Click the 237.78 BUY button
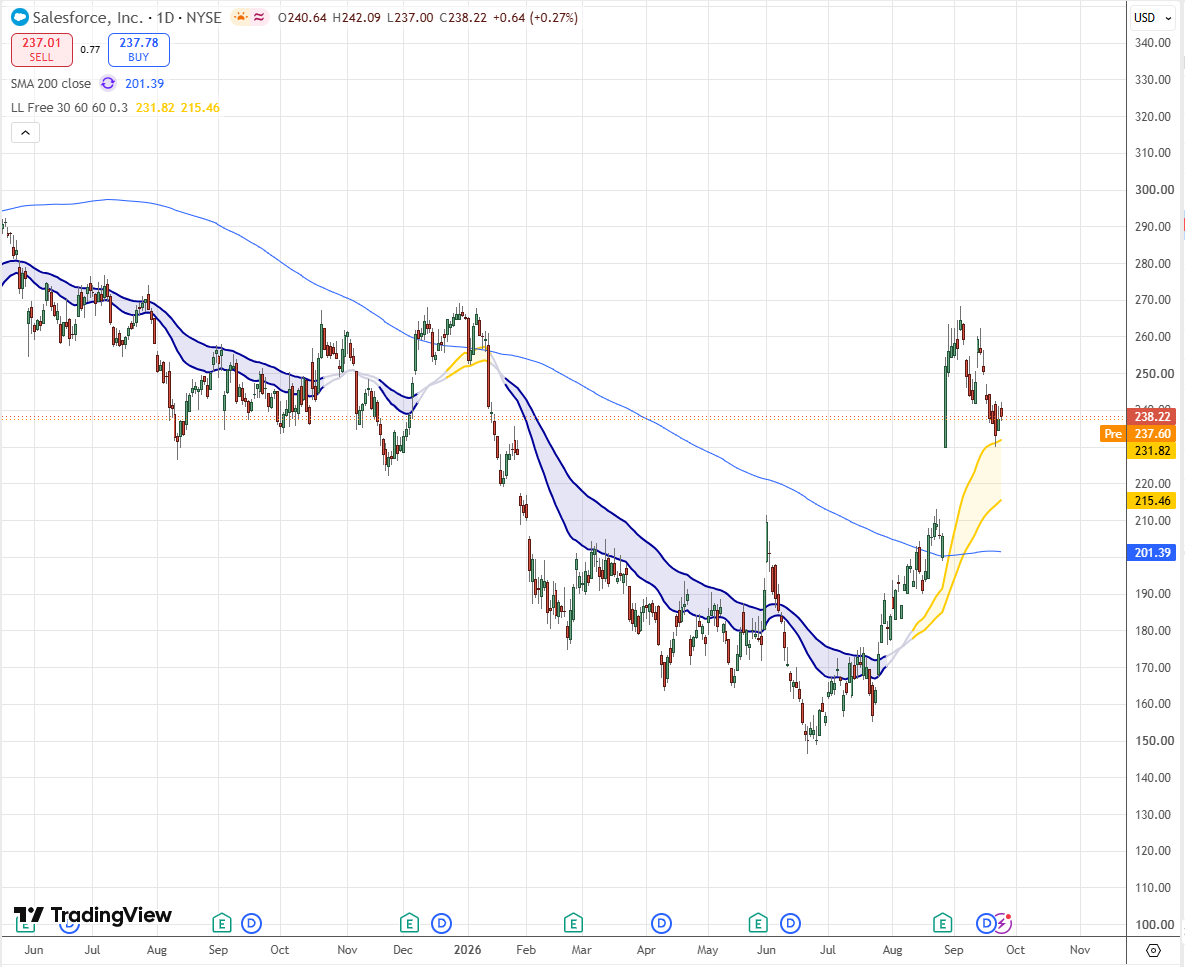The image size is (1185, 967). click(138, 50)
